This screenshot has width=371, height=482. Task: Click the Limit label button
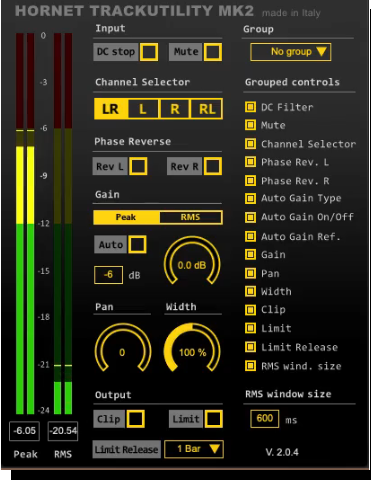tap(186, 419)
